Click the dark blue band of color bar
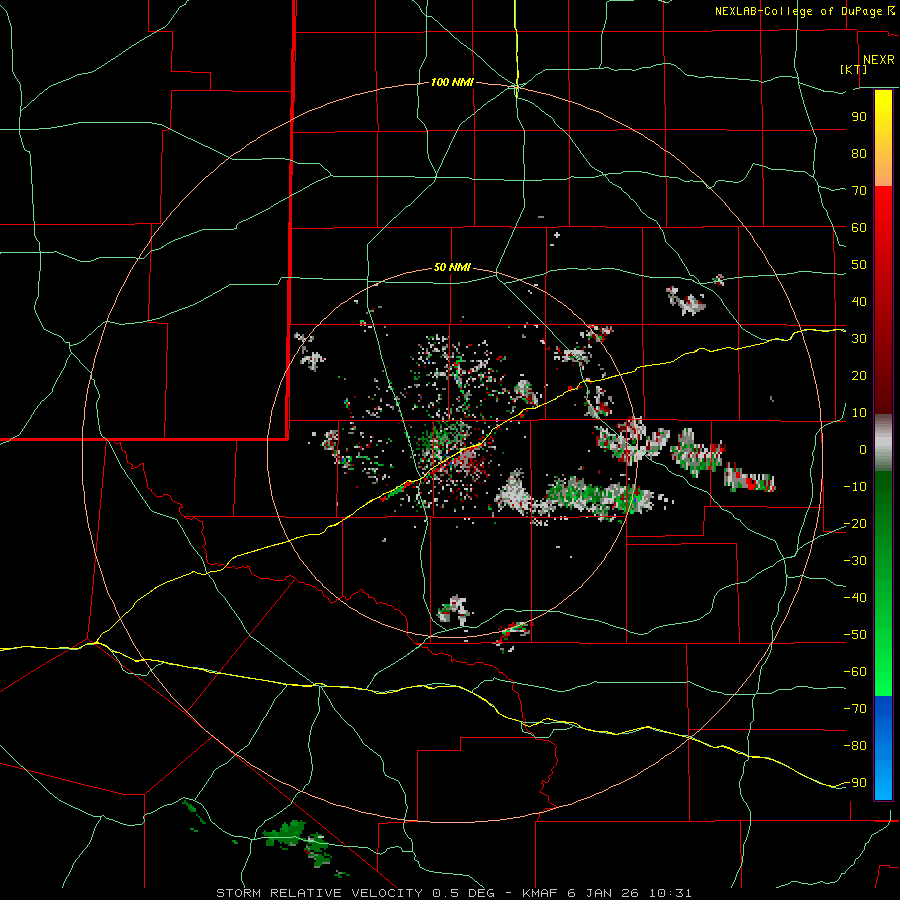Screen dimensions: 900x900 [883, 712]
